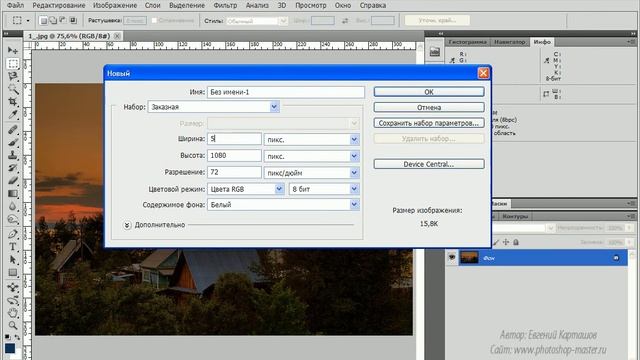Select the Brush tool
This screenshot has height=360, width=640.
13,142
